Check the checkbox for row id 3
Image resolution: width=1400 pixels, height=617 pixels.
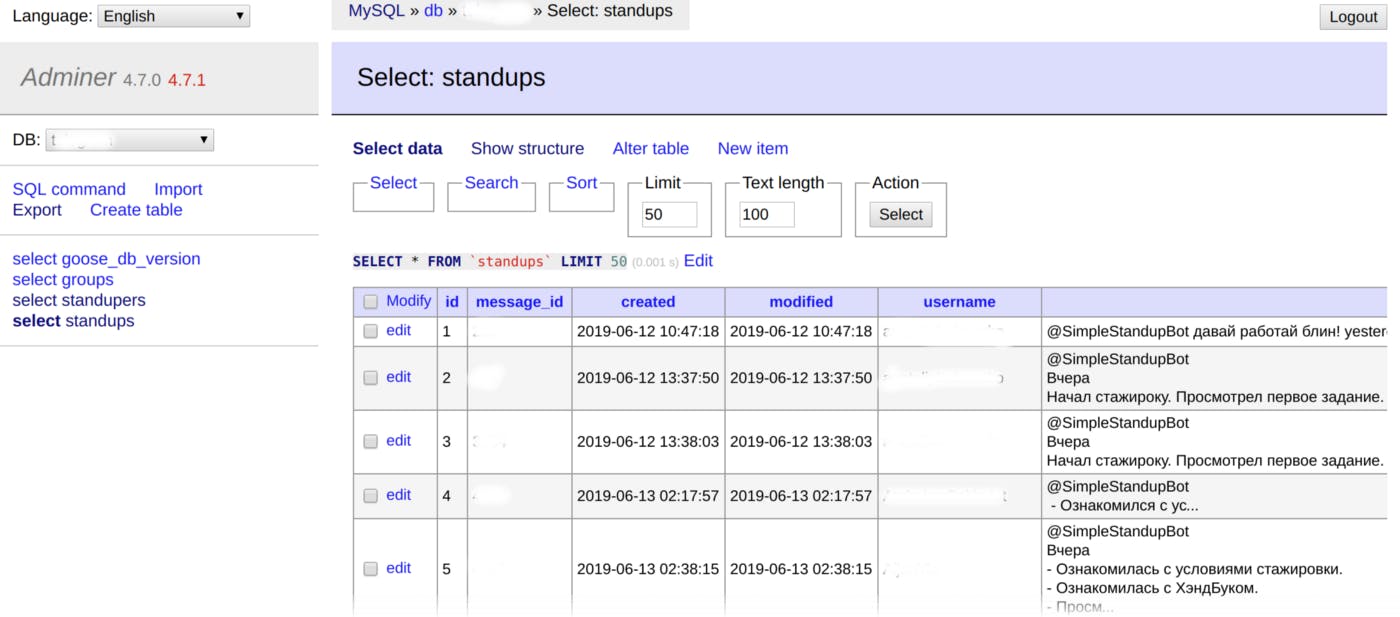click(x=371, y=441)
